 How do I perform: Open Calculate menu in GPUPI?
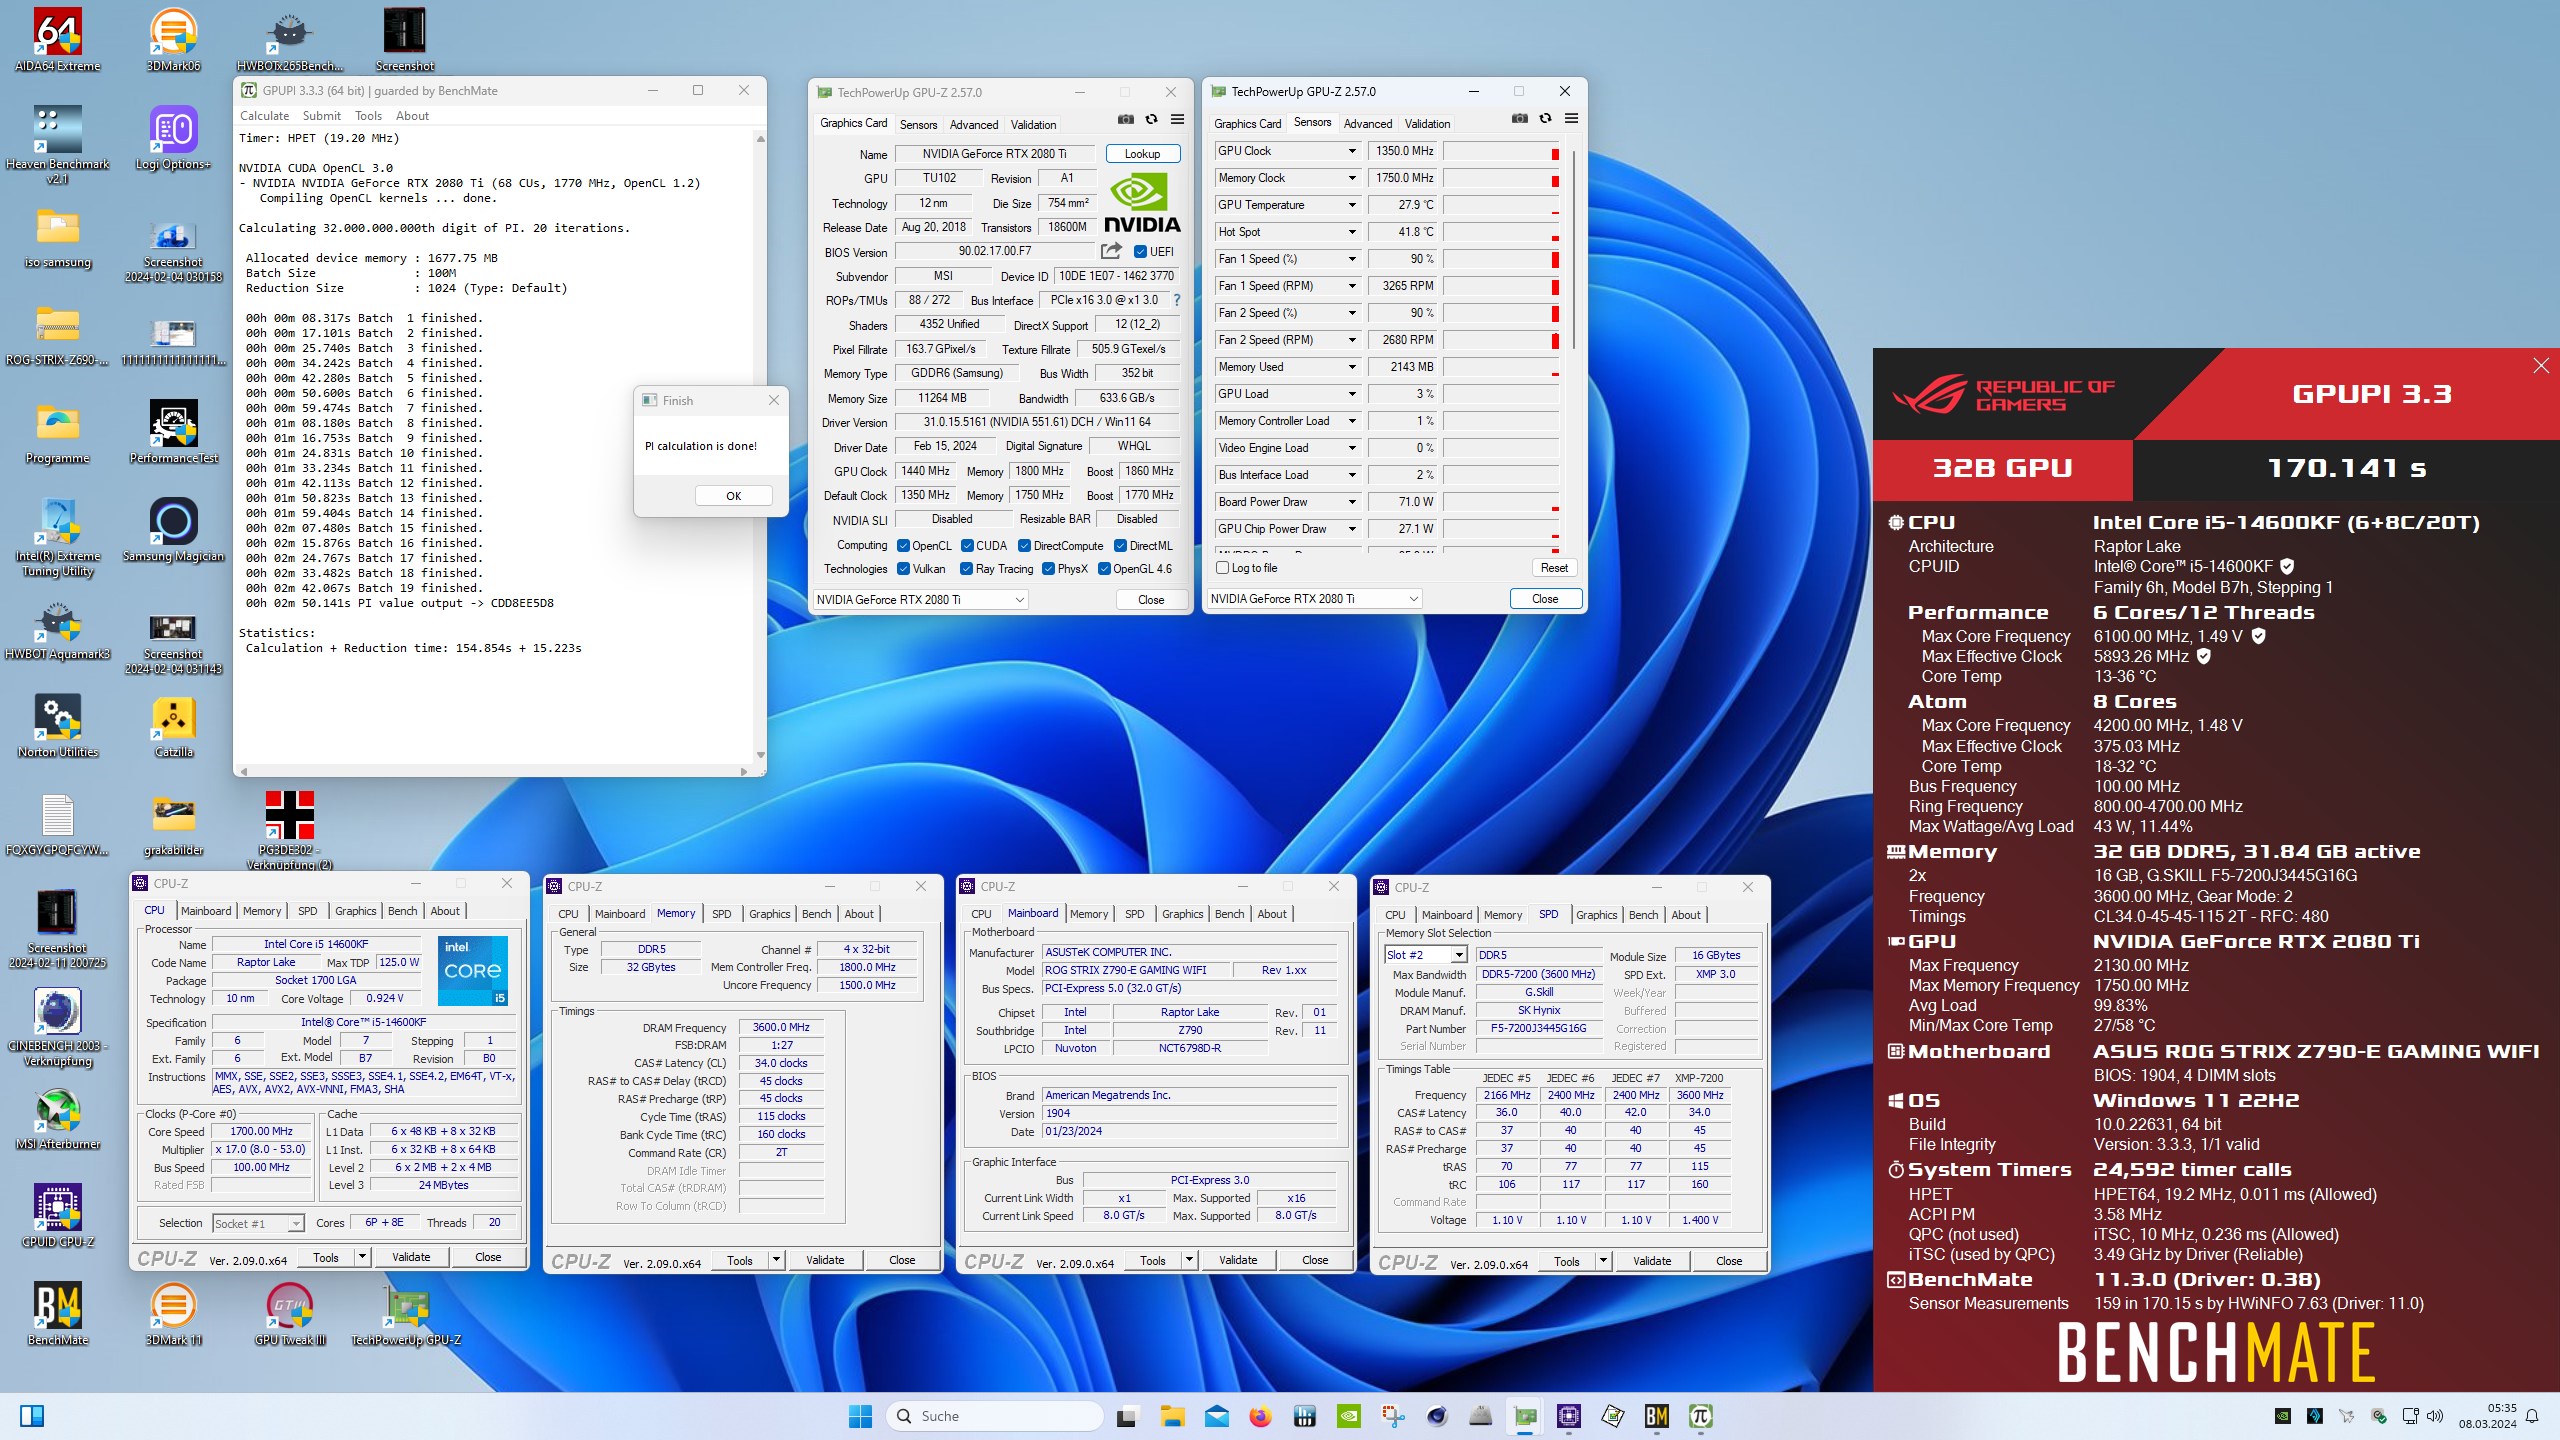(264, 116)
